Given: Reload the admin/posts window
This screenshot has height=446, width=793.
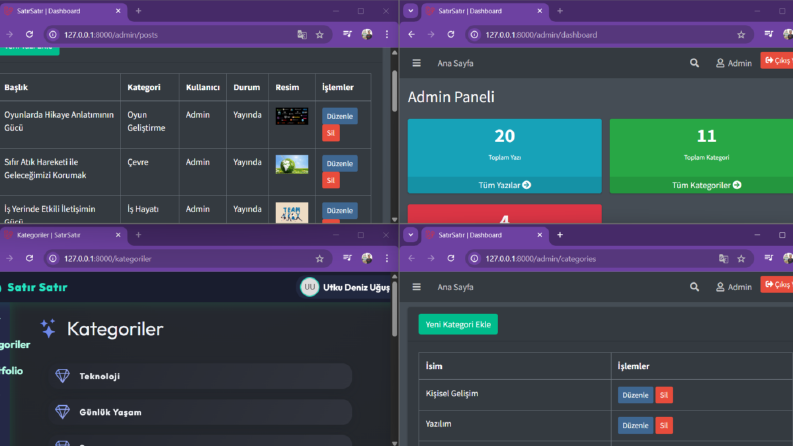Looking at the screenshot, I should [x=29, y=34].
